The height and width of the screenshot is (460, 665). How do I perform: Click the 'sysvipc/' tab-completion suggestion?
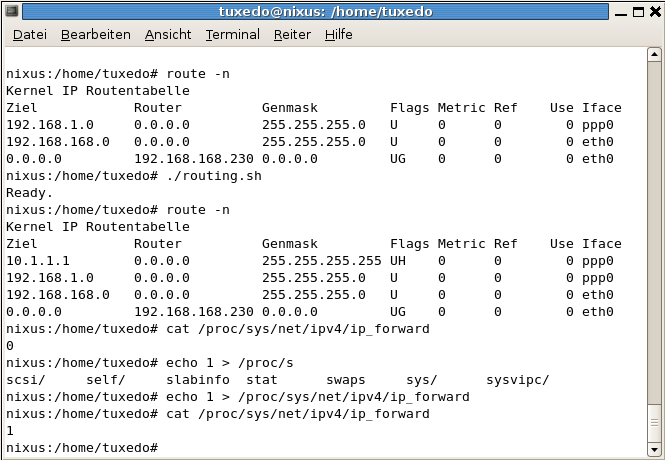516,379
